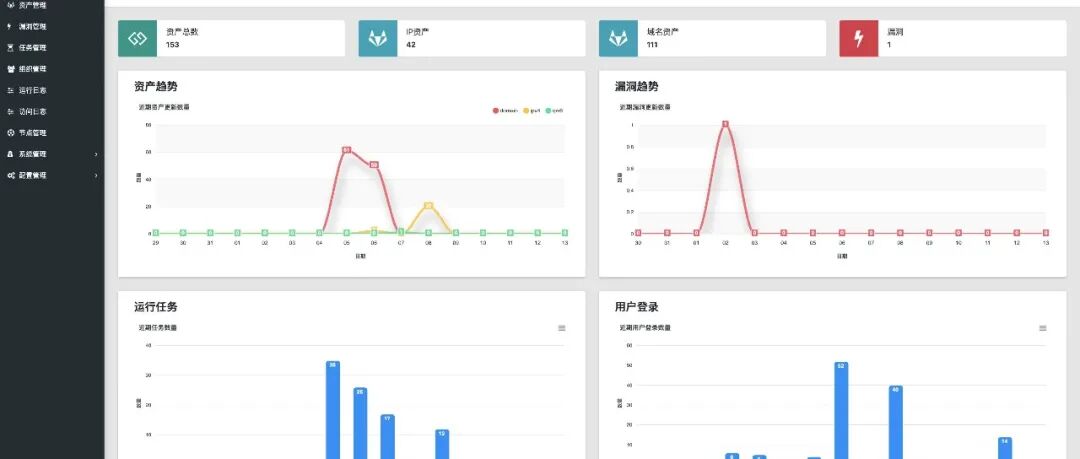Open the 用户登录 chart hamburger menu
Image resolution: width=1080 pixels, height=459 pixels.
1043,328
